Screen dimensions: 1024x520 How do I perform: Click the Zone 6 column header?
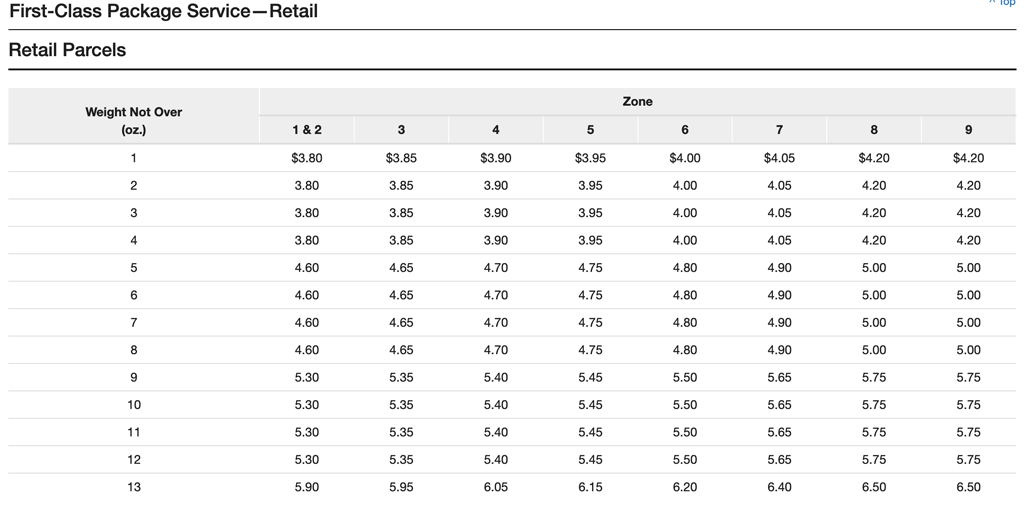point(685,130)
